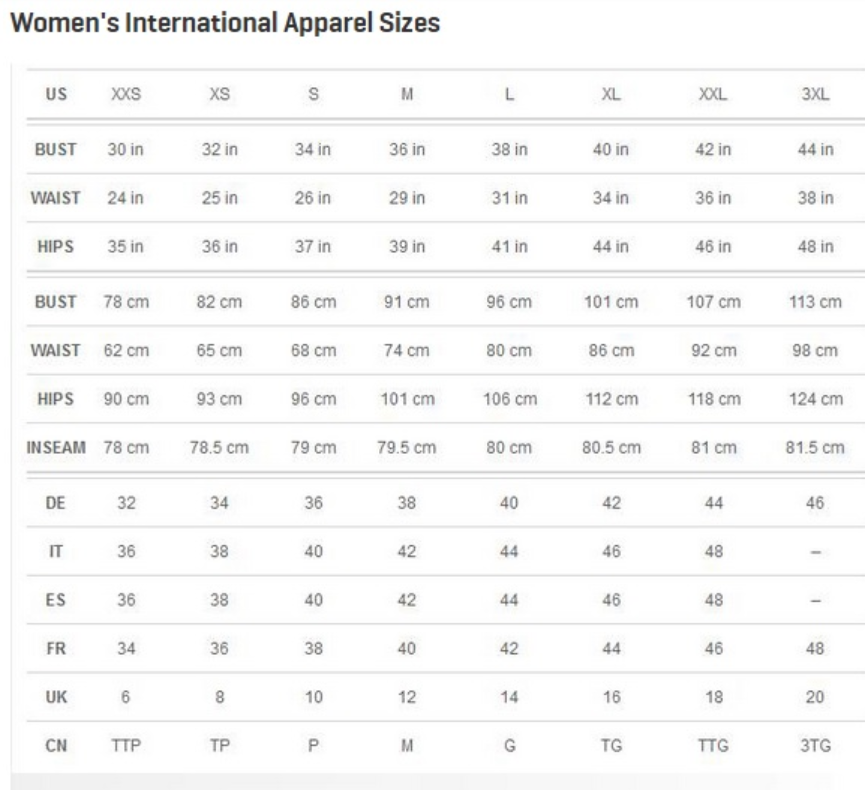
Task: Click the XXL size column header
Action: click(x=713, y=95)
